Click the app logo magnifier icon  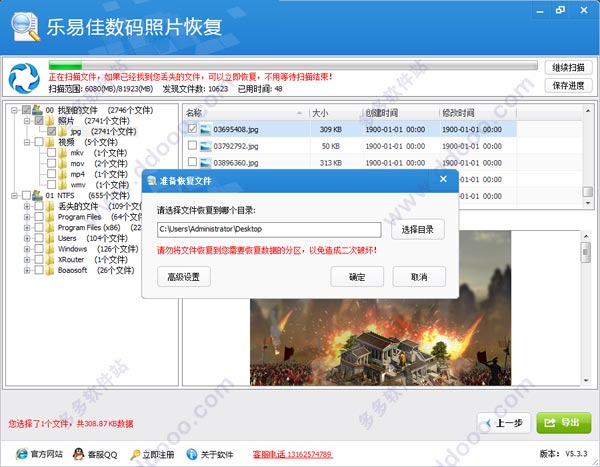(25, 27)
